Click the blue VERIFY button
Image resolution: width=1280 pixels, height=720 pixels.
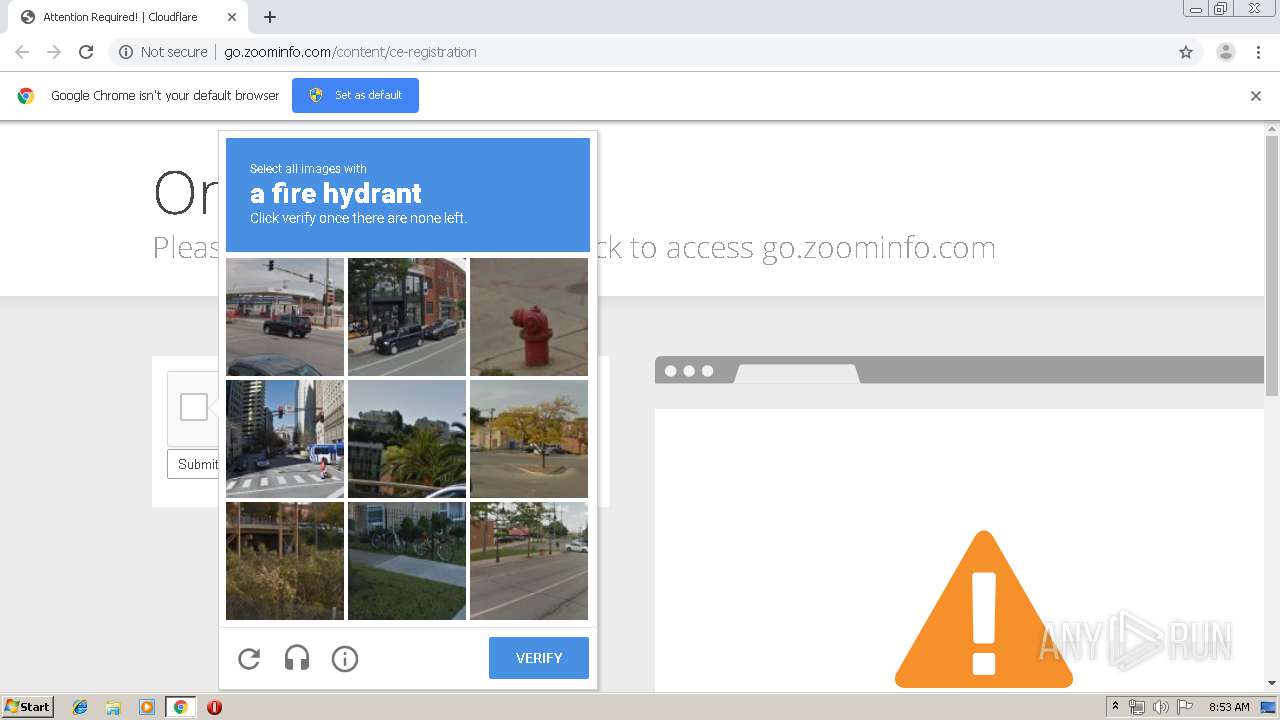539,658
